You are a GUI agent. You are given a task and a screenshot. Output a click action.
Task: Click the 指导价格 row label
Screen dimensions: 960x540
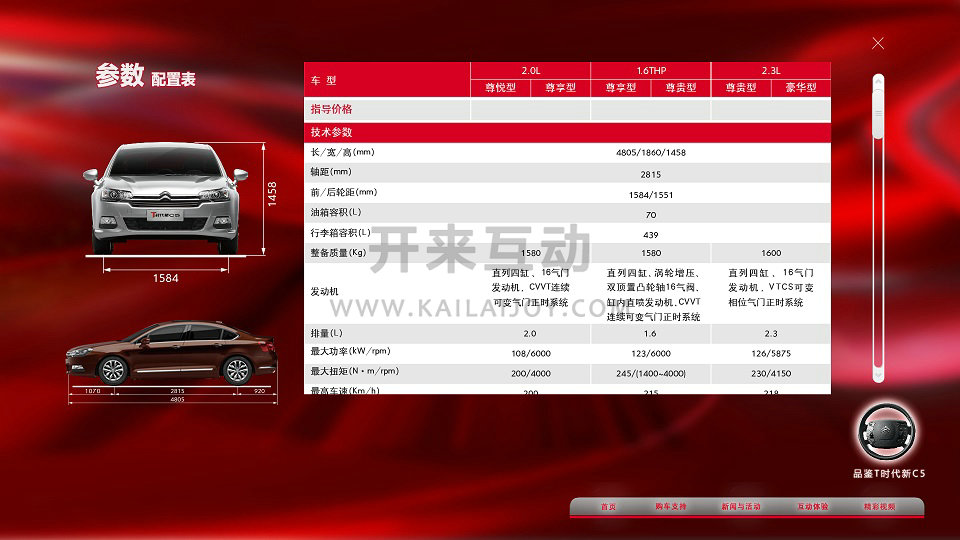click(331, 109)
